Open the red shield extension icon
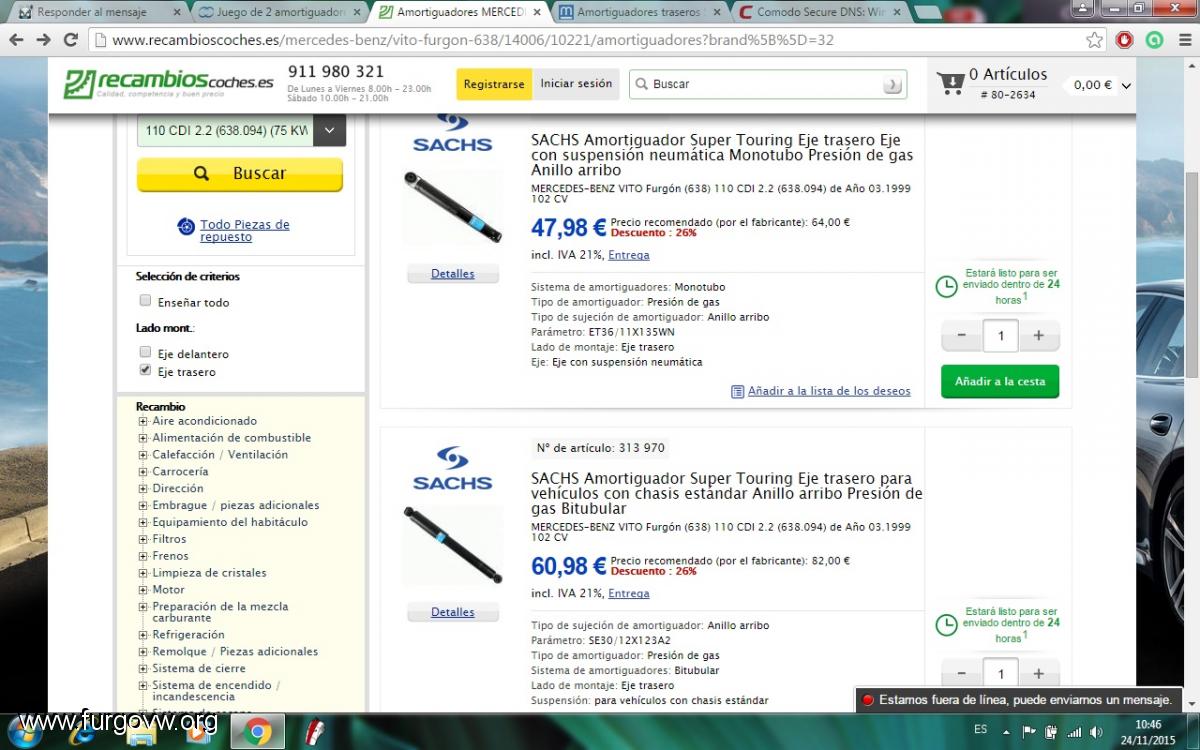Screen dimensions: 1200x750 1125,40
